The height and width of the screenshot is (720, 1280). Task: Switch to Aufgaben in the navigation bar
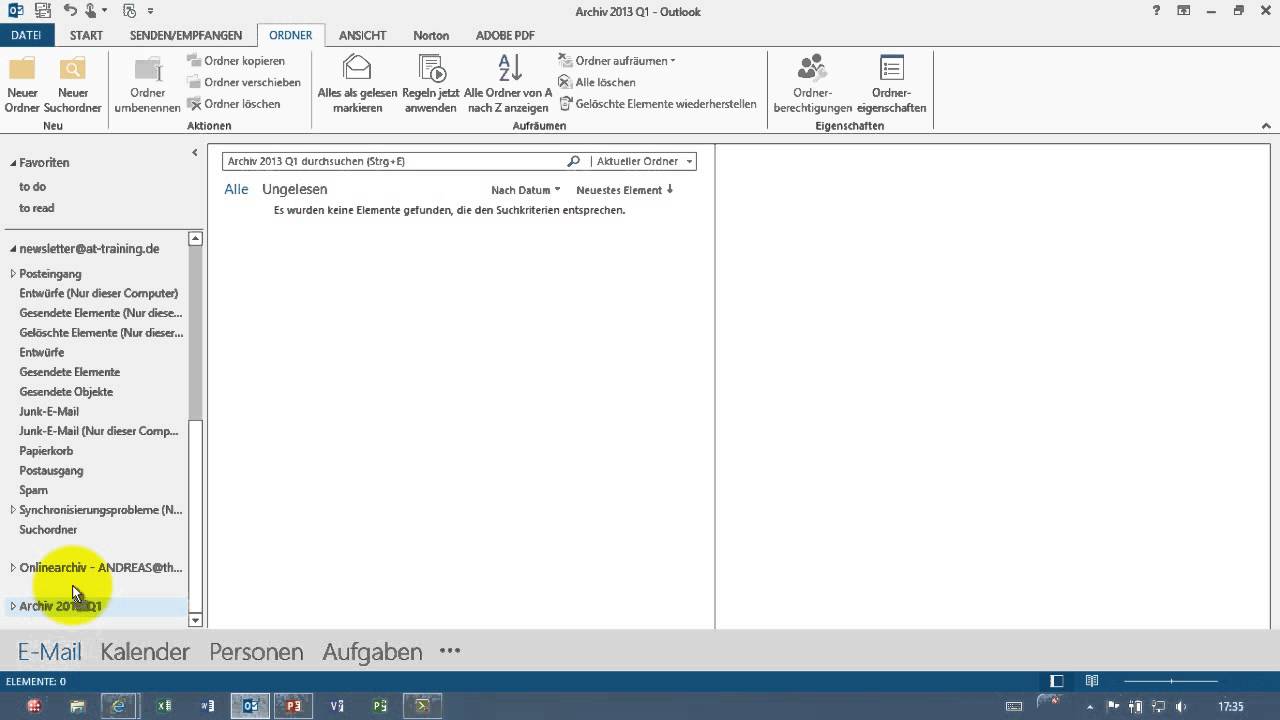coord(372,652)
